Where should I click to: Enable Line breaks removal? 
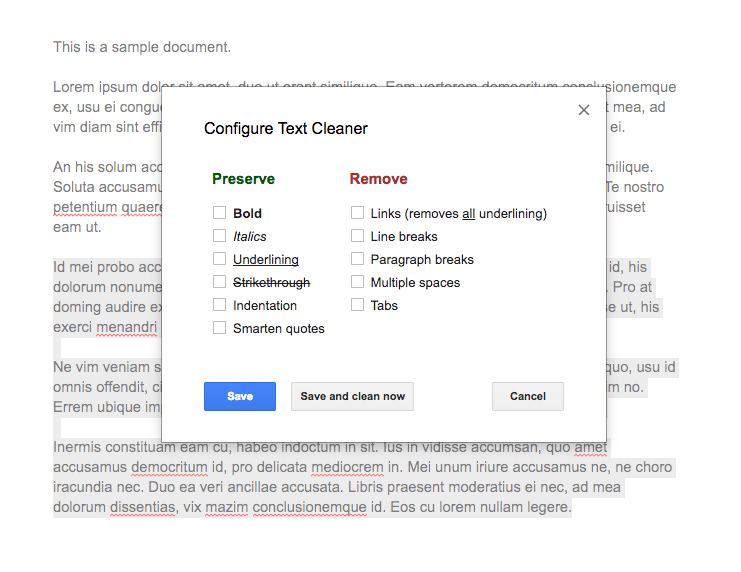[357, 236]
